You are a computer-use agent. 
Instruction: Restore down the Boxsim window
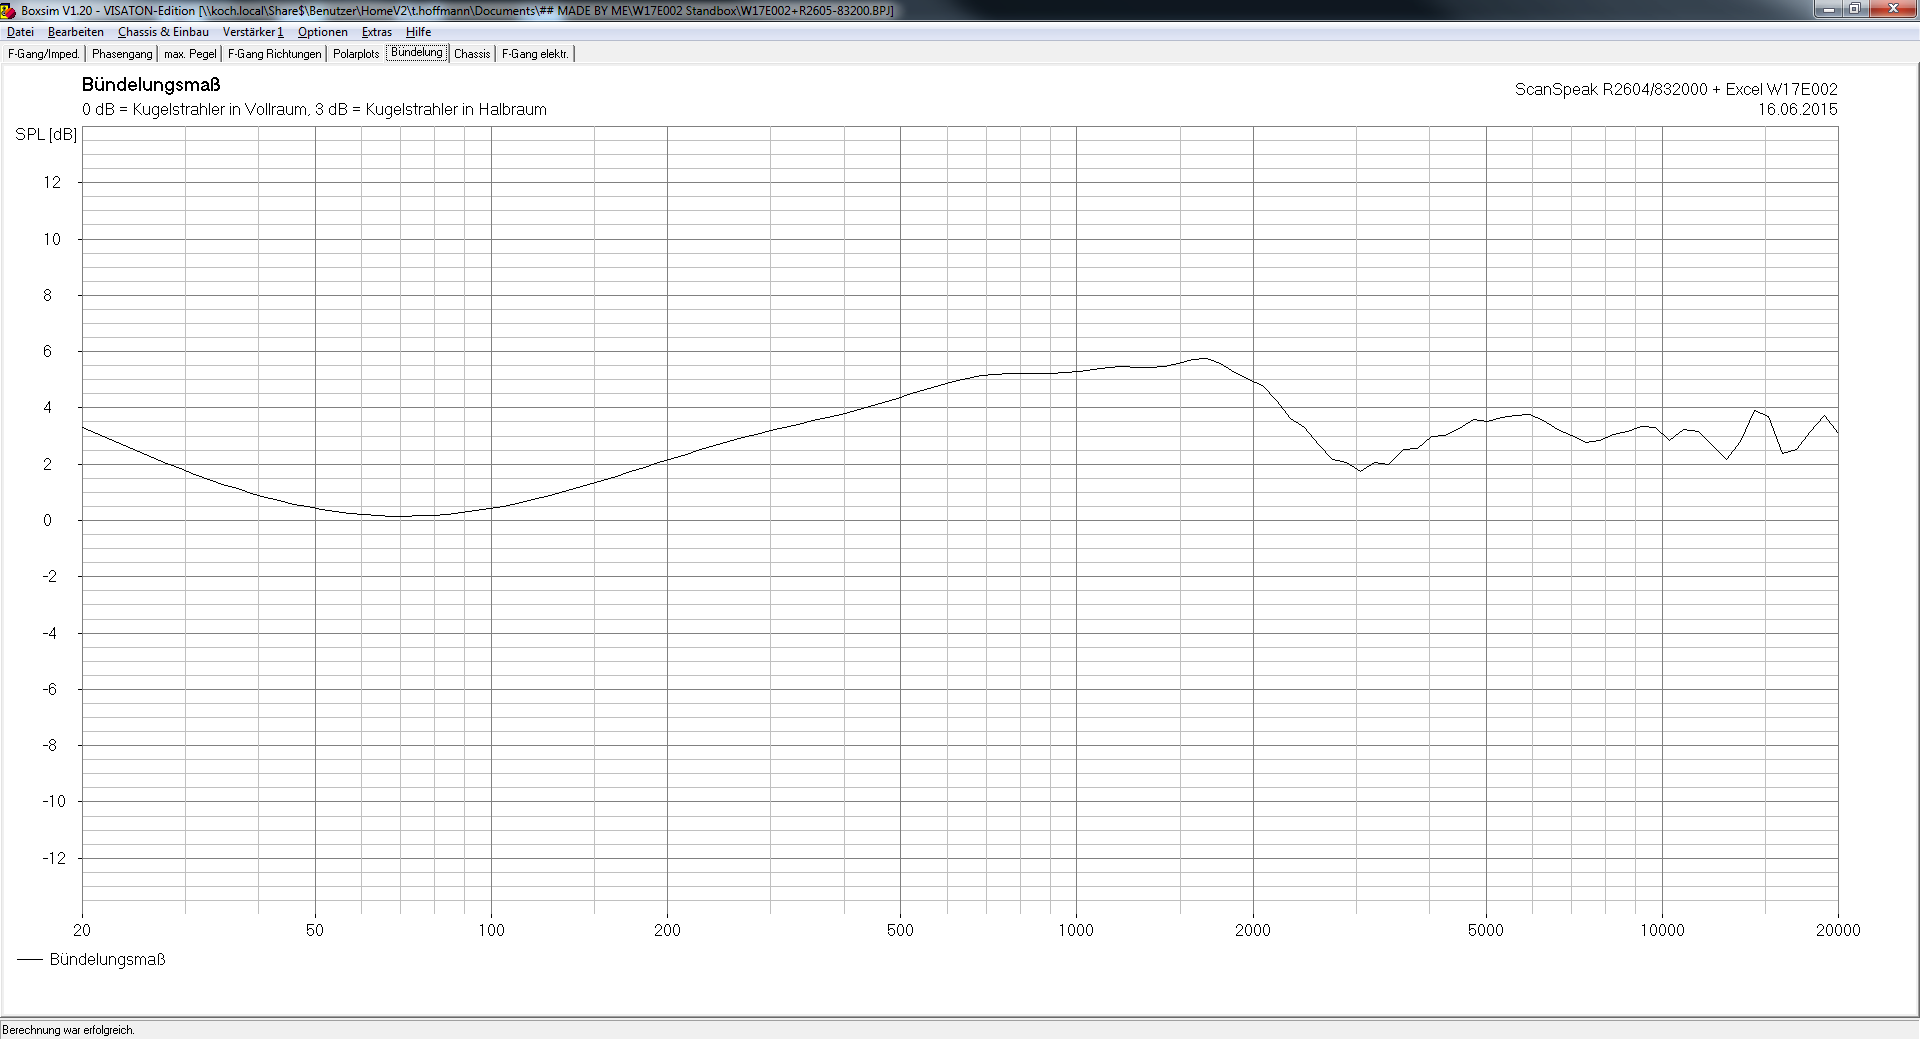pyautogui.click(x=1855, y=9)
